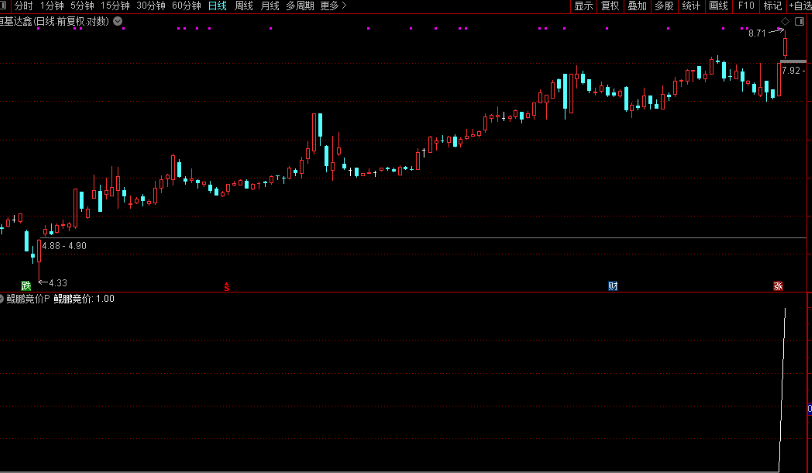Click the 8.71 high price label
Image resolution: width=812 pixels, height=473 pixels.
click(757, 34)
